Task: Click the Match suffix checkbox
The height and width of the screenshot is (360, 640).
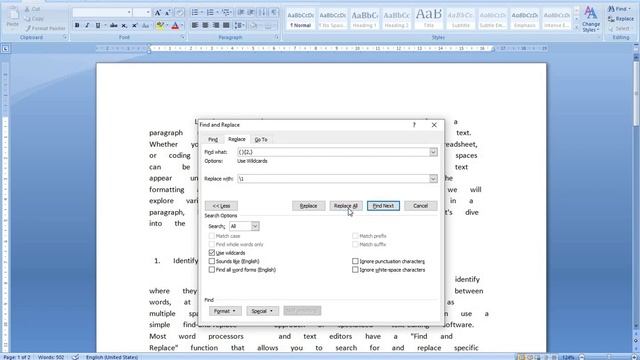Action: click(x=355, y=244)
